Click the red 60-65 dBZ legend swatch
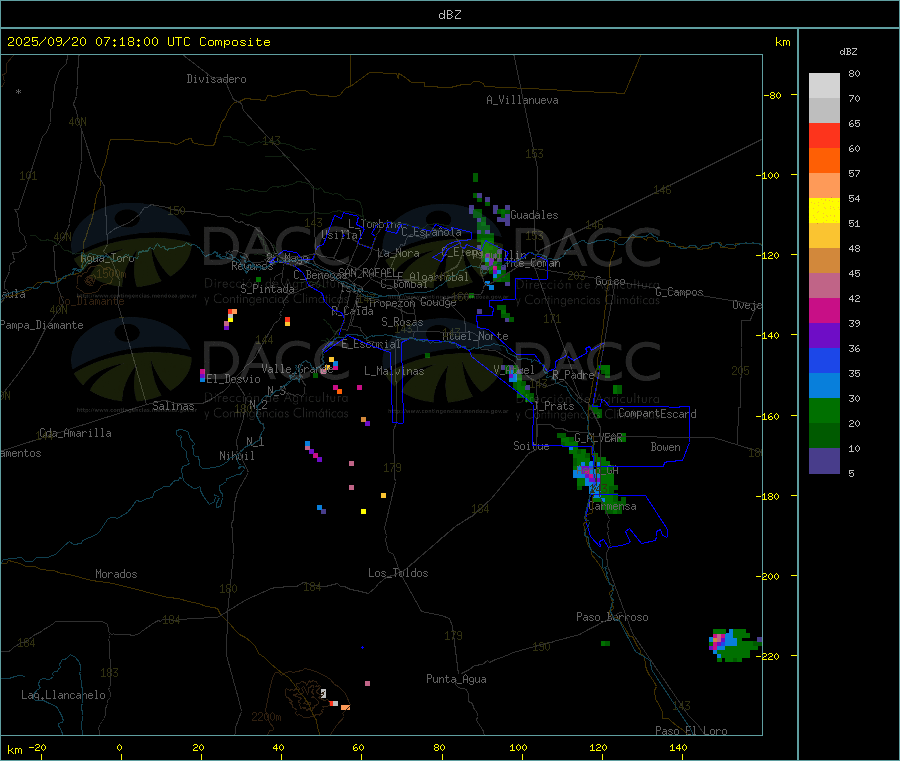The width and height of the screenshot is (900, 761). point(824,135)
